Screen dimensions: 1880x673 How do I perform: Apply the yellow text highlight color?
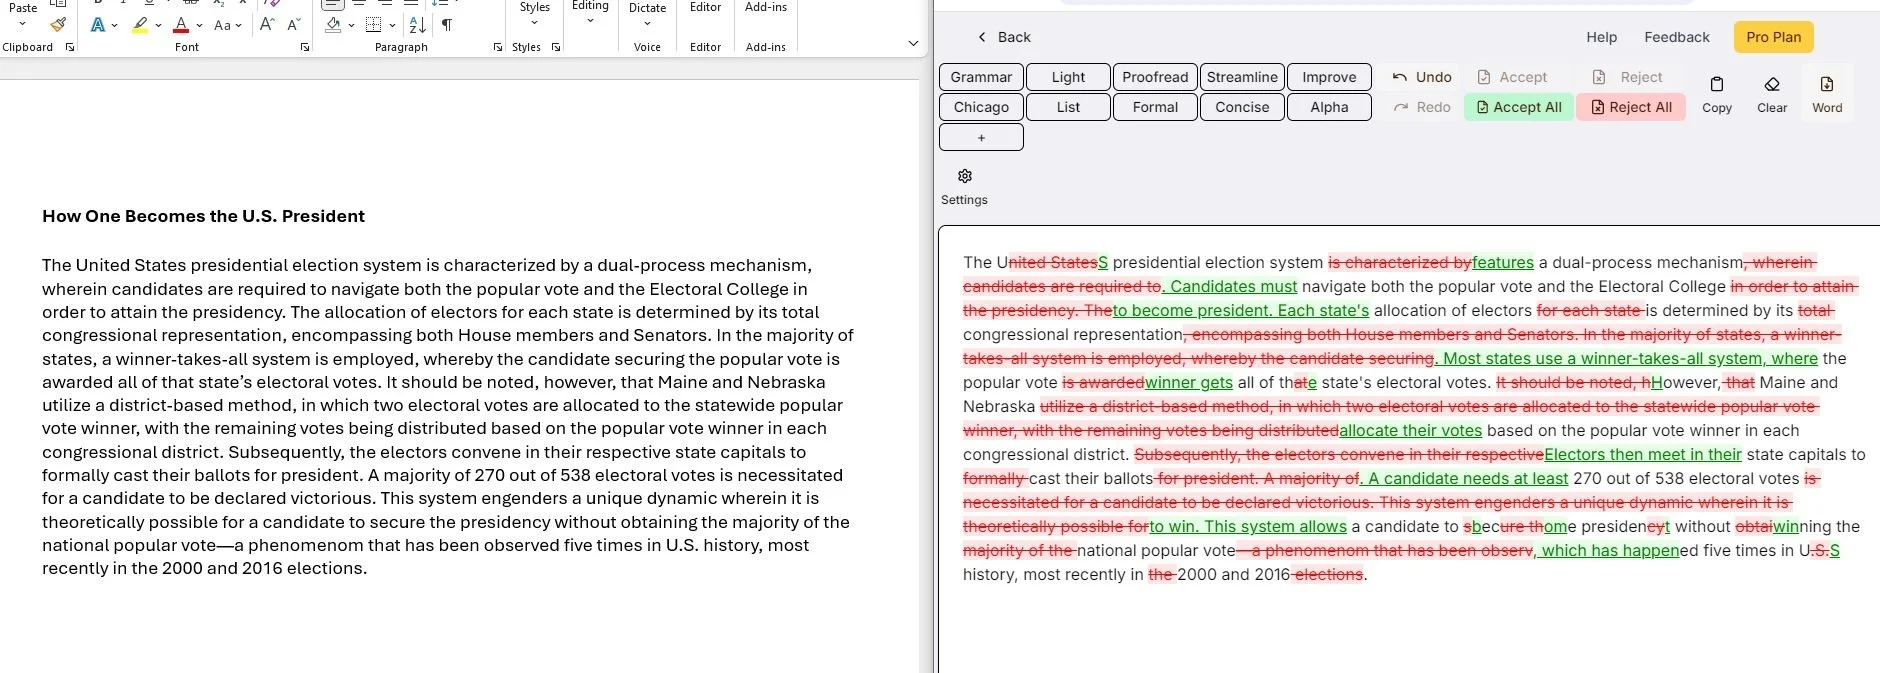pos(140,25)
